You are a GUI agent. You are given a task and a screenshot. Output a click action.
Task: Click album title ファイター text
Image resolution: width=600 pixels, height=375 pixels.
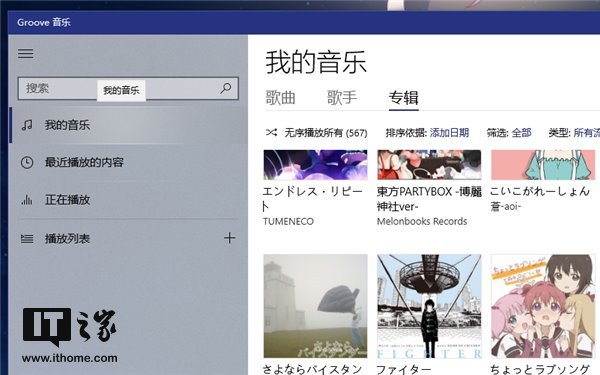[x=403, y=369]
